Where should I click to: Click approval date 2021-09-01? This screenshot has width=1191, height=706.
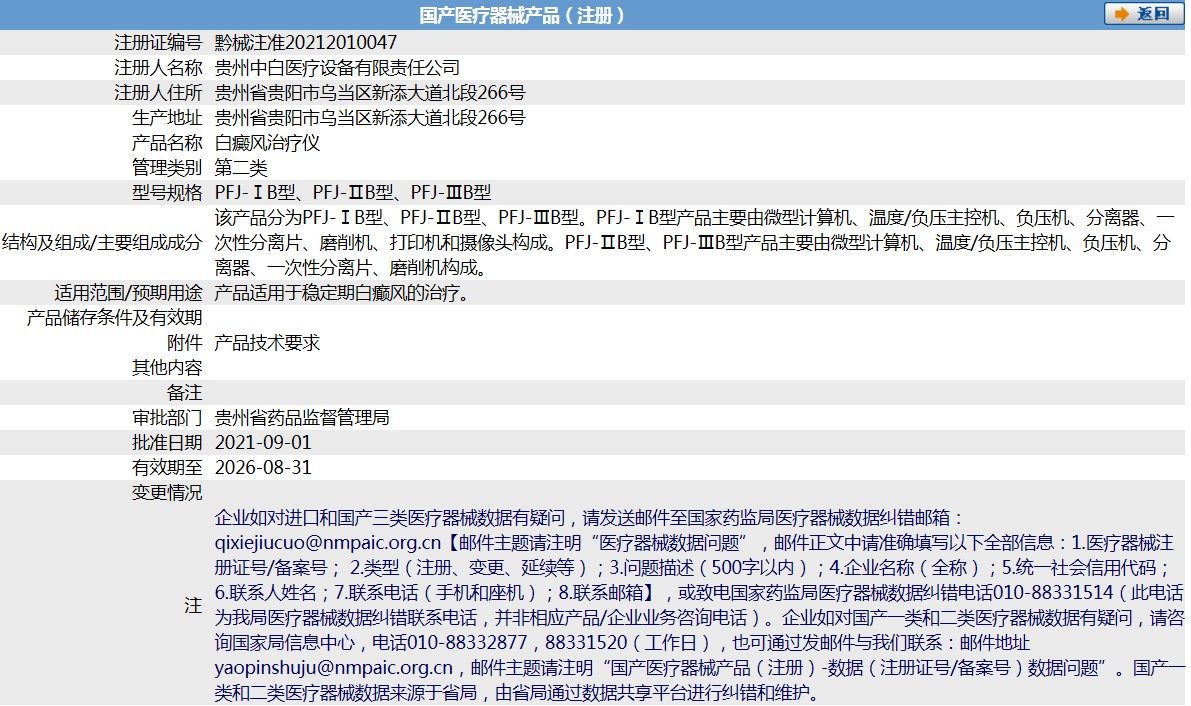pos(263,443)
